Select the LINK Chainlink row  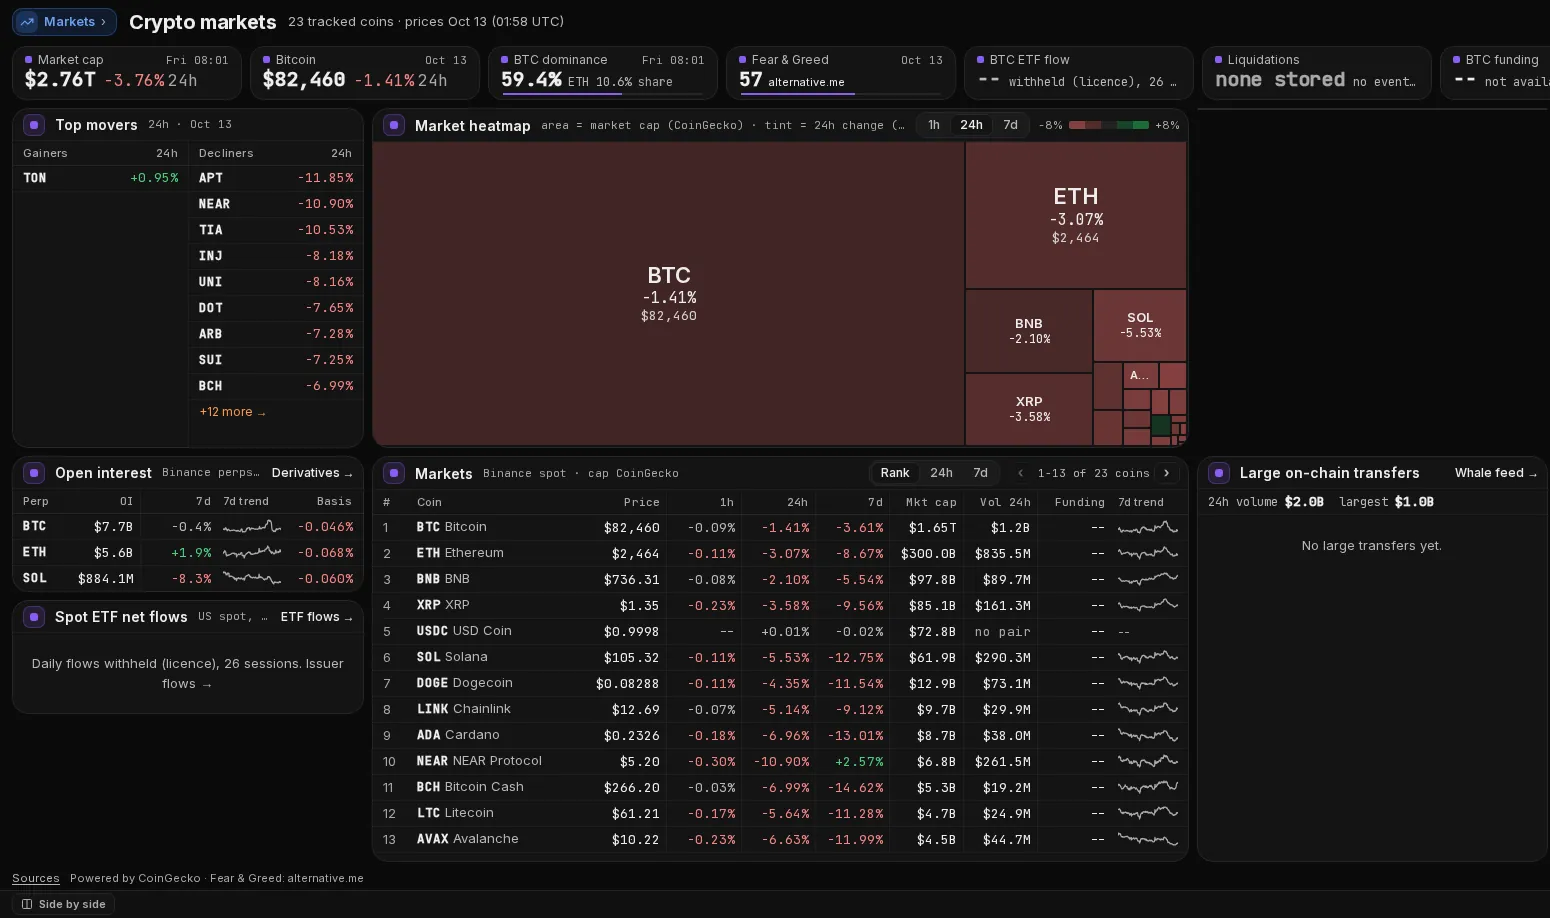pyautogui.click(x=780, y=709)
